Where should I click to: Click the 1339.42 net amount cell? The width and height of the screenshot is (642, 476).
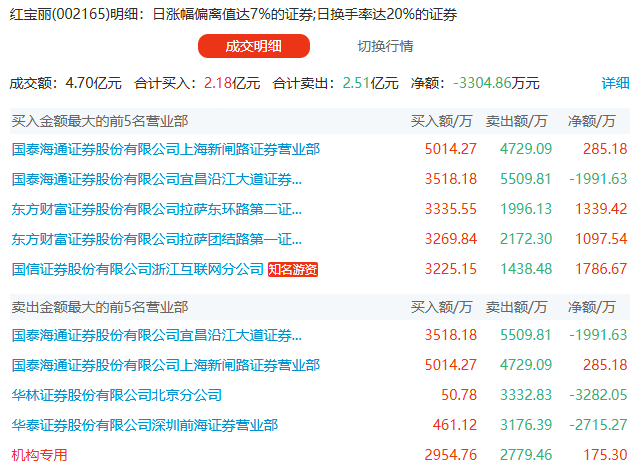click(x=601, y=209)
